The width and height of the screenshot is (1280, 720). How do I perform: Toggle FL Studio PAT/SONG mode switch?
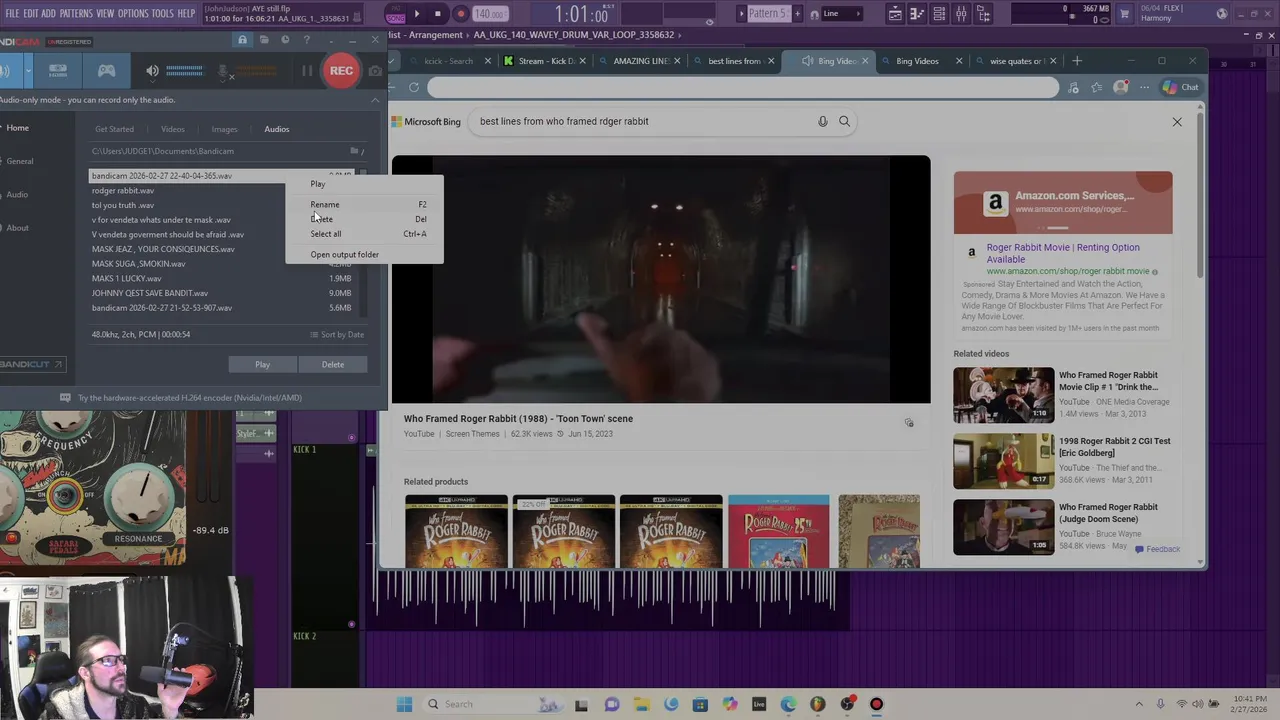[395, 14]
